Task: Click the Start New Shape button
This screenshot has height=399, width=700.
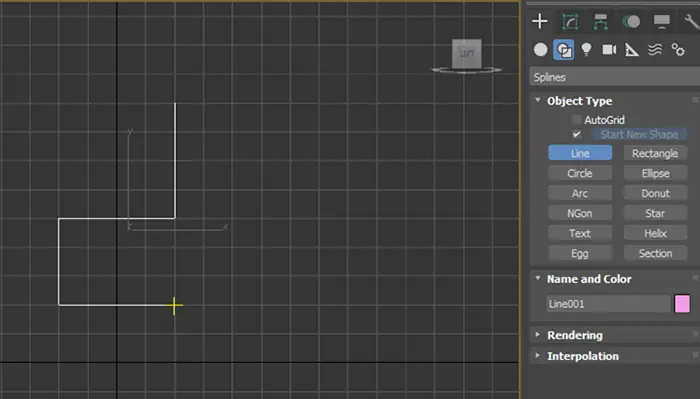Action: click(639, 134)
